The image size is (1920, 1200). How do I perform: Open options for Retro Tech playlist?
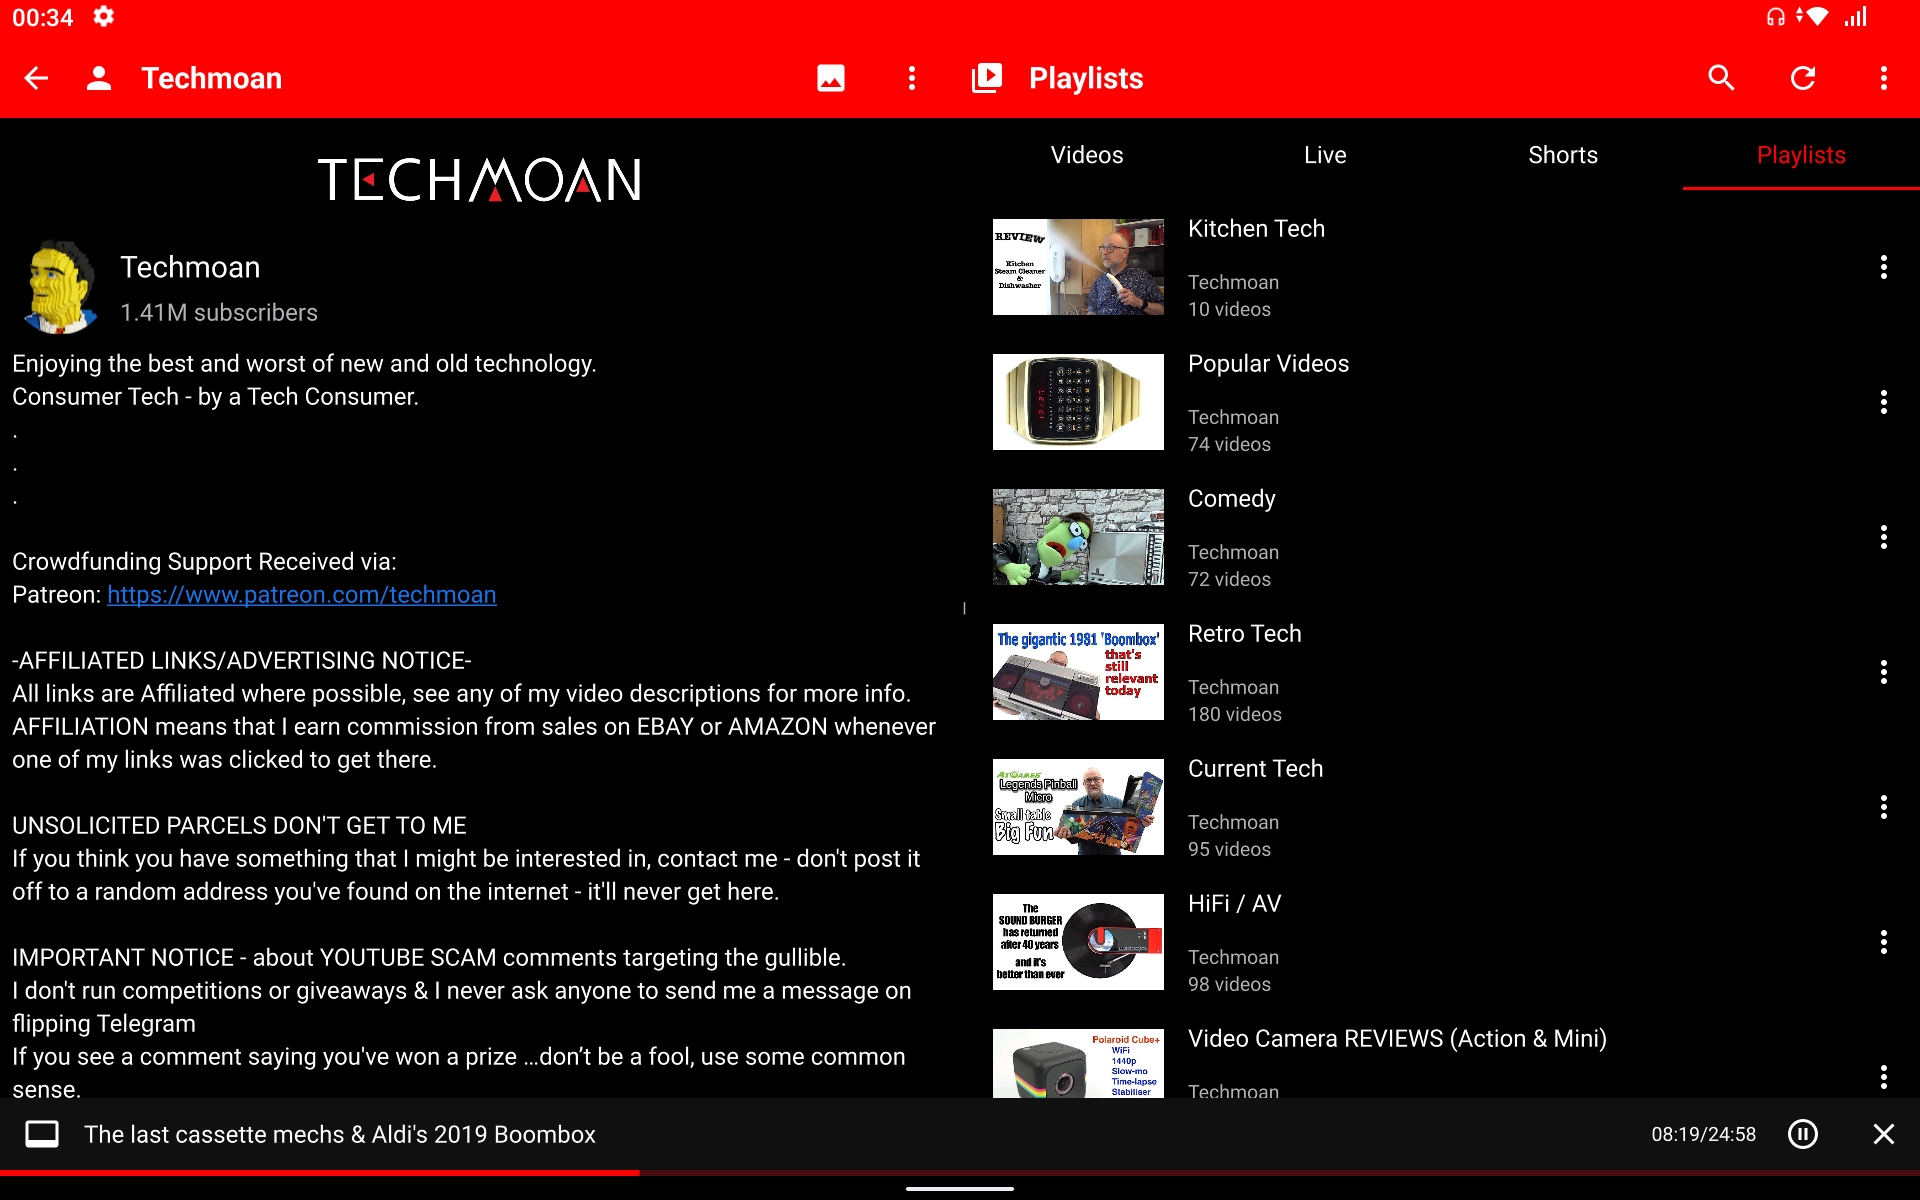point(1884,672)
